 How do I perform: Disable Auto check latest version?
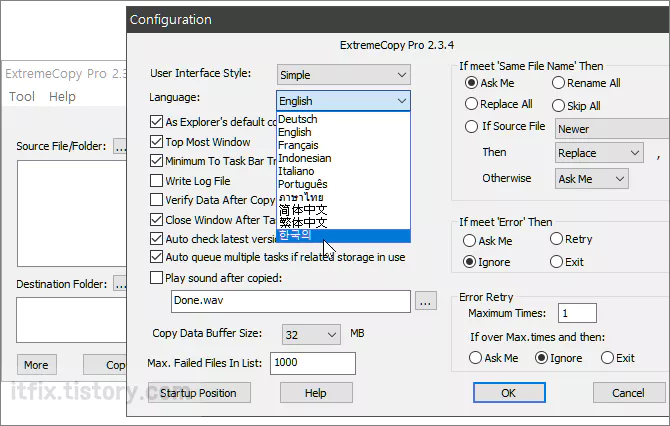point(156,238)
